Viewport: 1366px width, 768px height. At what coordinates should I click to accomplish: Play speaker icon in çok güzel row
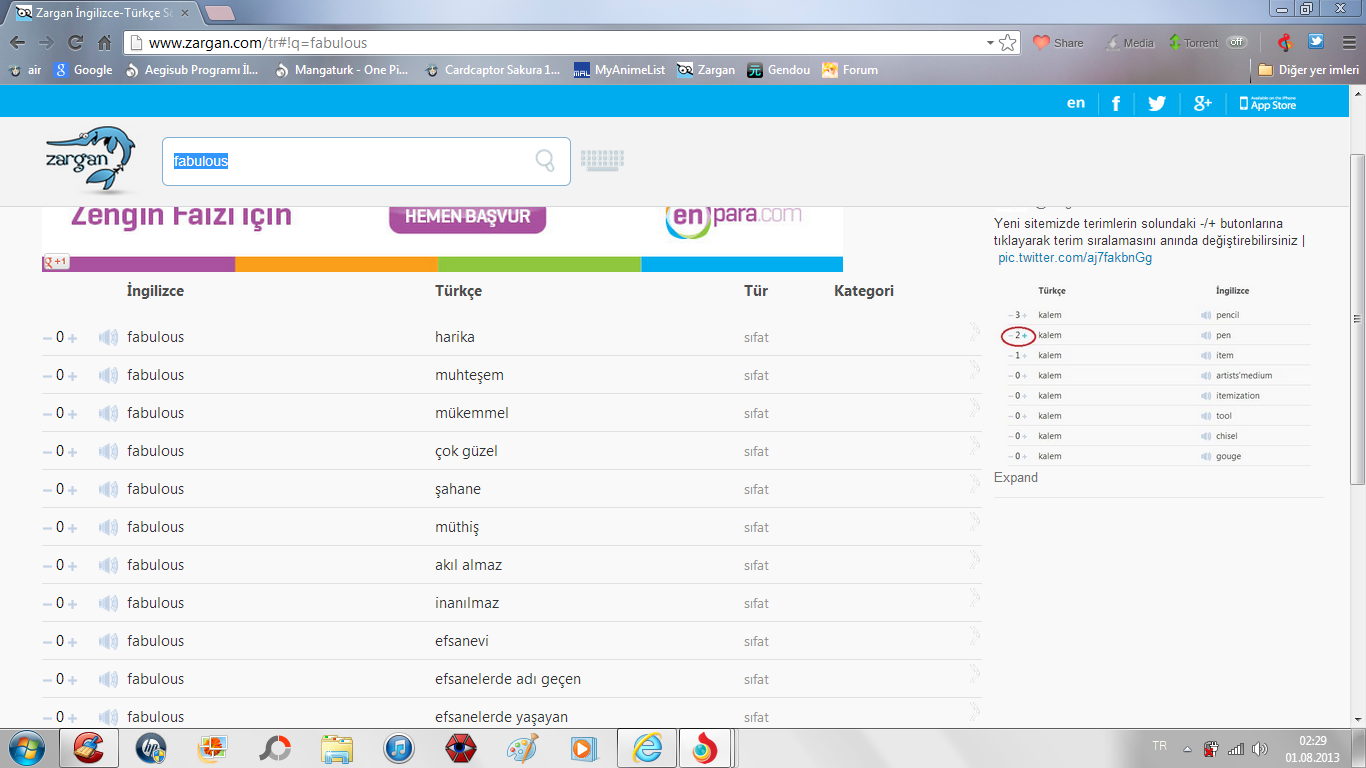pos(108,451)
